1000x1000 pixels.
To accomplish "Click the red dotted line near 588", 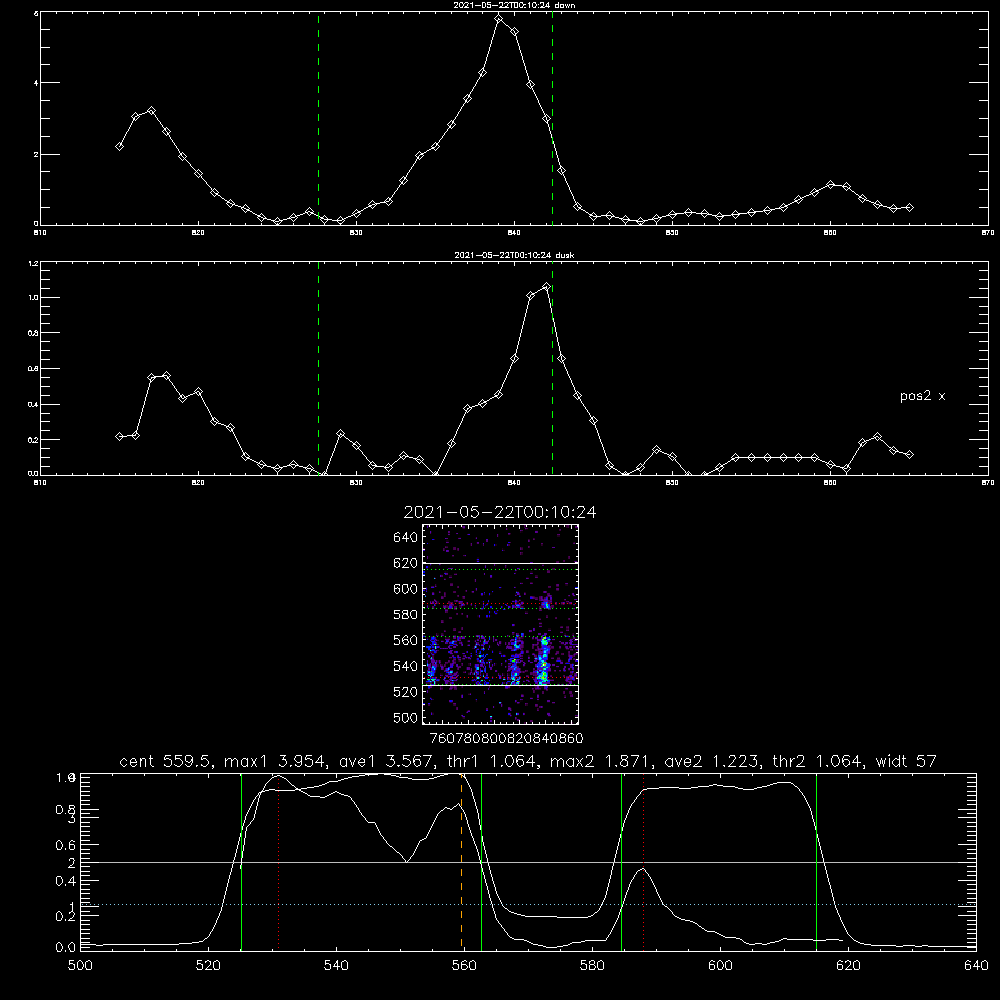I will pyautogui.click(x=643, y=862).
